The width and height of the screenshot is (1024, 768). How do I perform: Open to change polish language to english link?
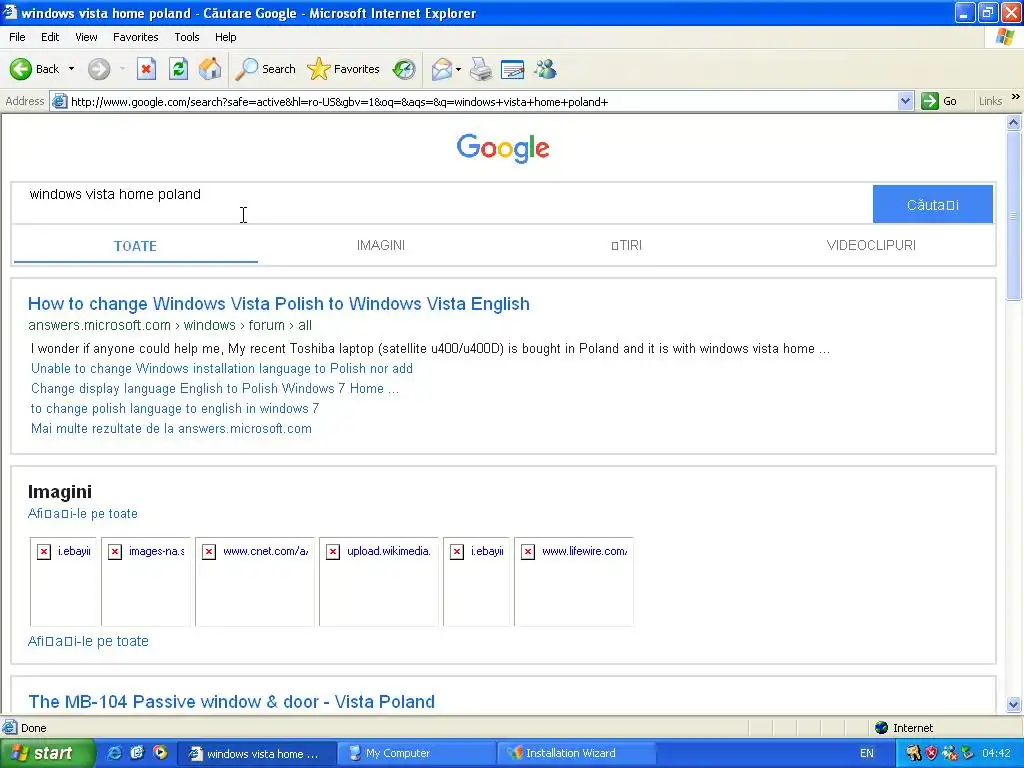175,409
